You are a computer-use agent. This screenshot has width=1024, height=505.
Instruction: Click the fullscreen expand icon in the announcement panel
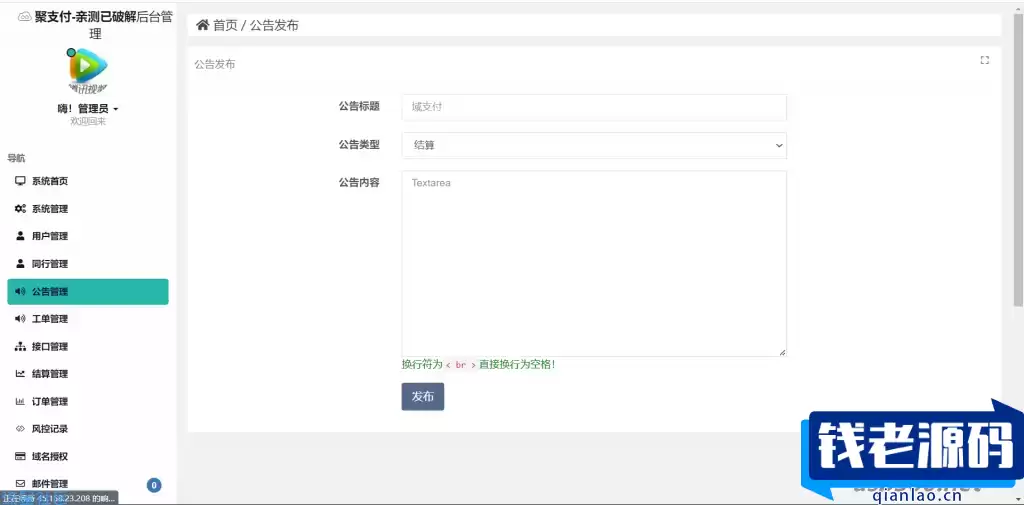(x=985, y=60)
